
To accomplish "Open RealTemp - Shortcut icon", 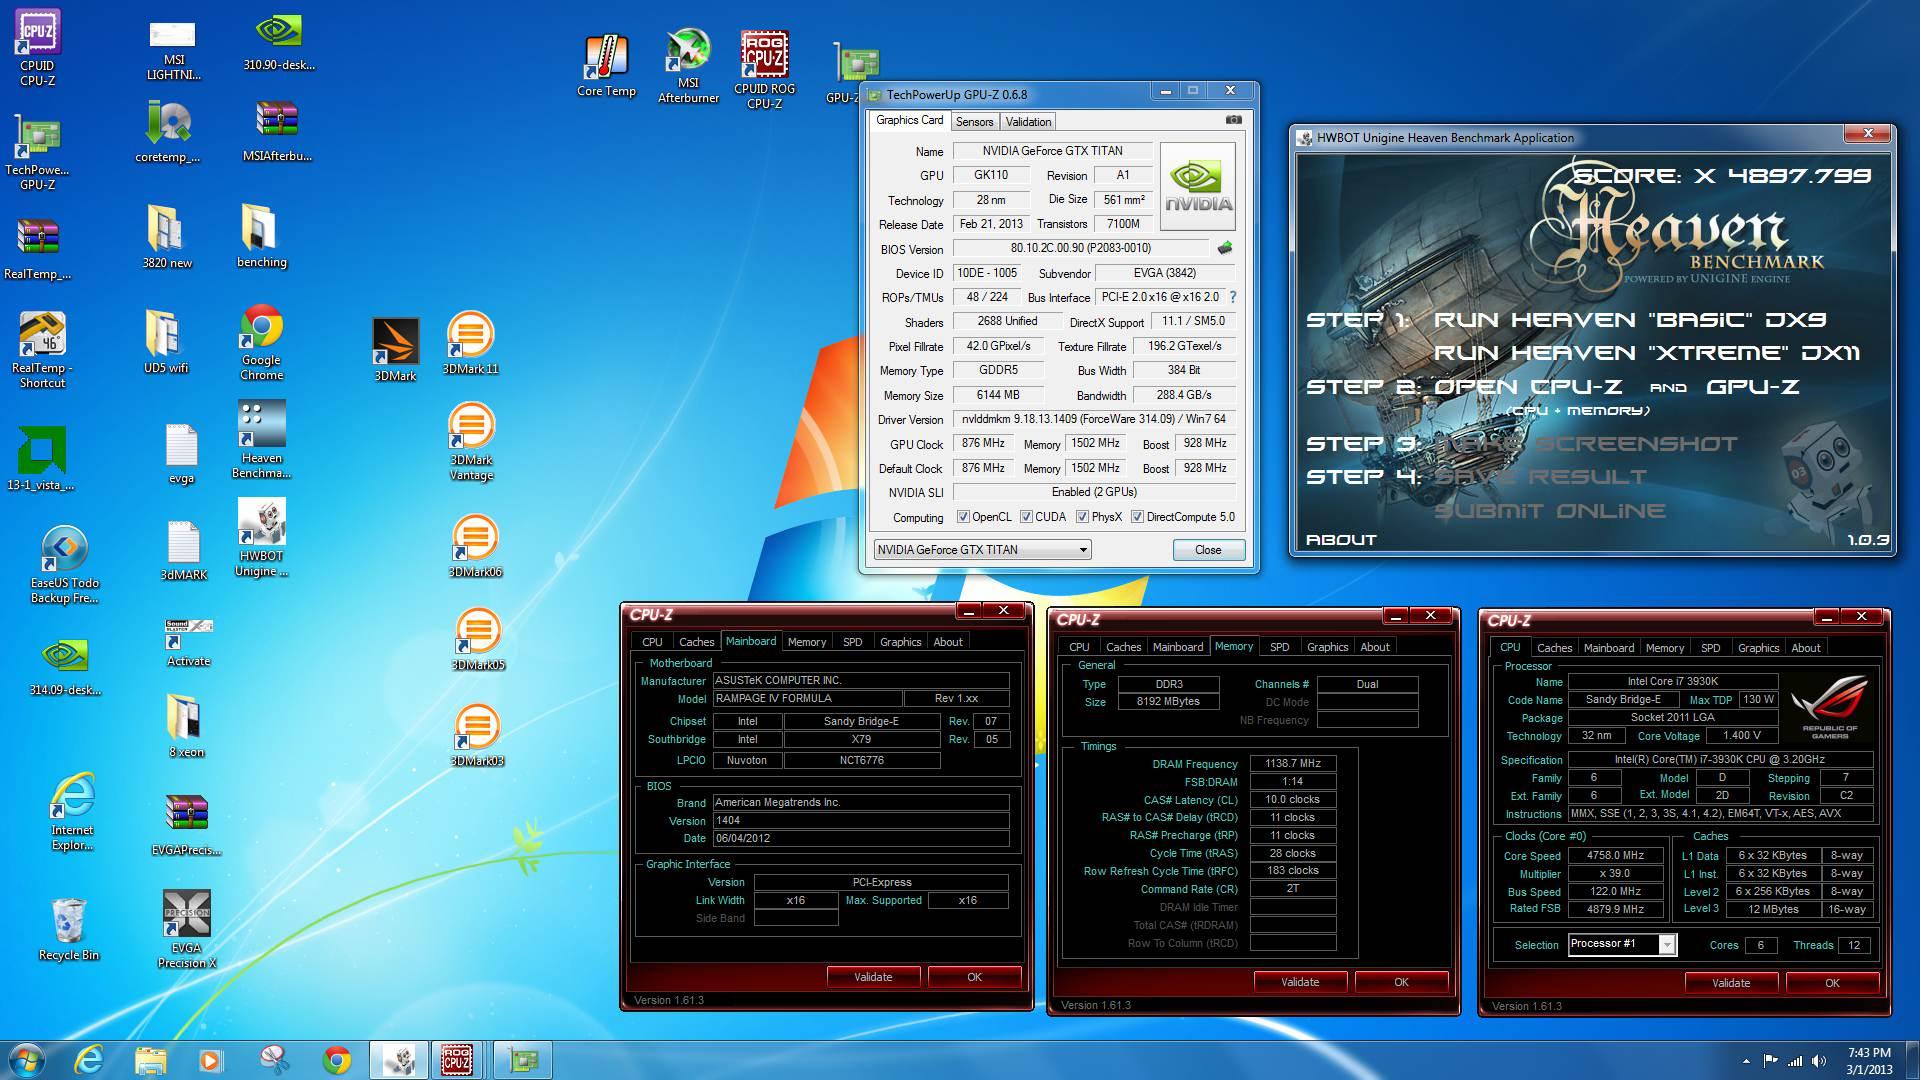I will [42, 350].
